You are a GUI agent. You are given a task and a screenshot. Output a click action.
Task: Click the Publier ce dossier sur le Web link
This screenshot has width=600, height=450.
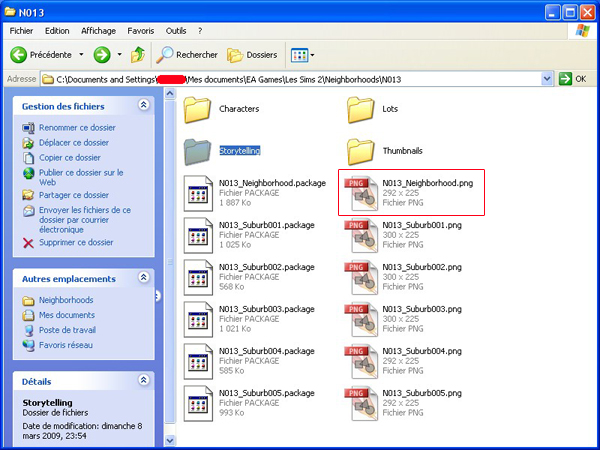(x=81, y=178)
